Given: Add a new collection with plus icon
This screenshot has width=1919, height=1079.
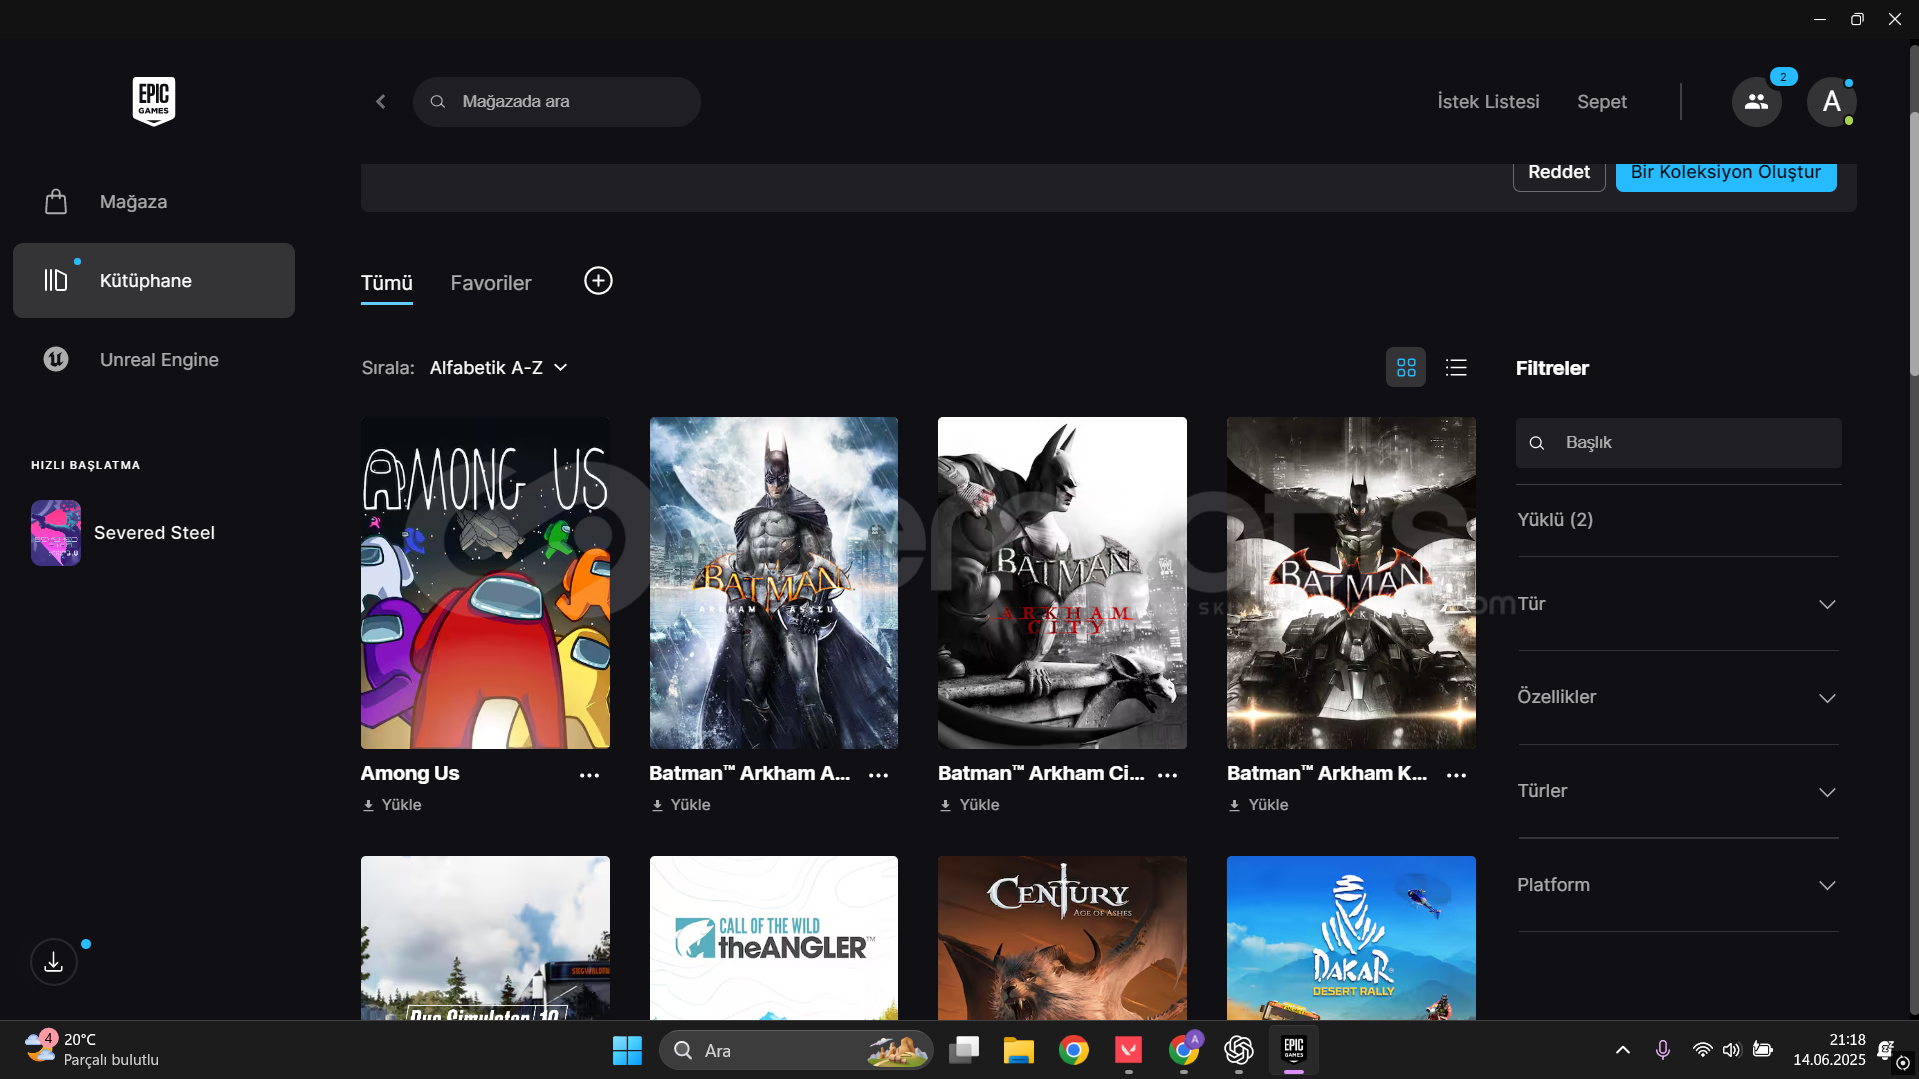Looking at the screenshot, I should coord(598,281).
